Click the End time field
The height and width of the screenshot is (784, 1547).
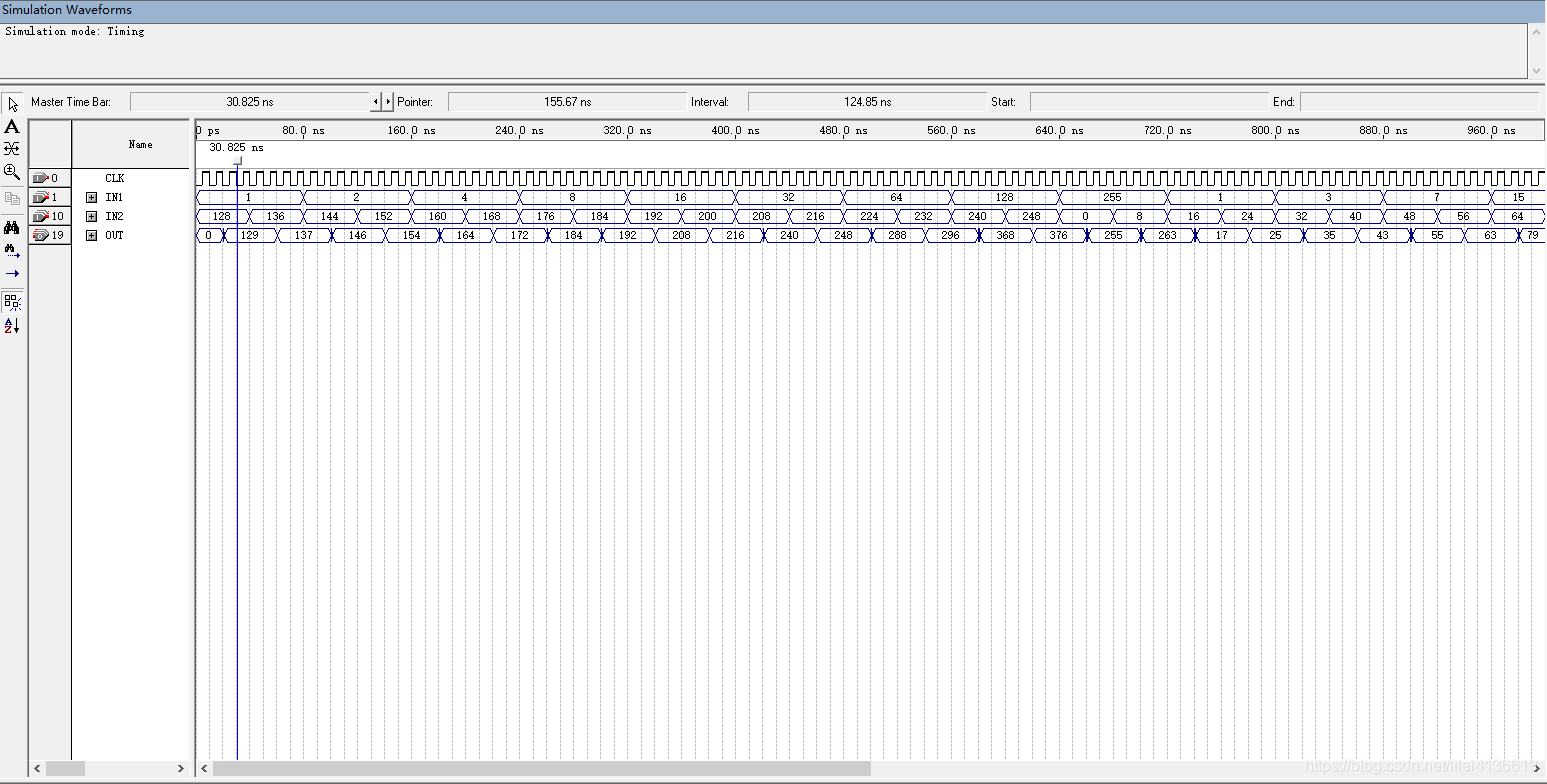click(1419, 102)
